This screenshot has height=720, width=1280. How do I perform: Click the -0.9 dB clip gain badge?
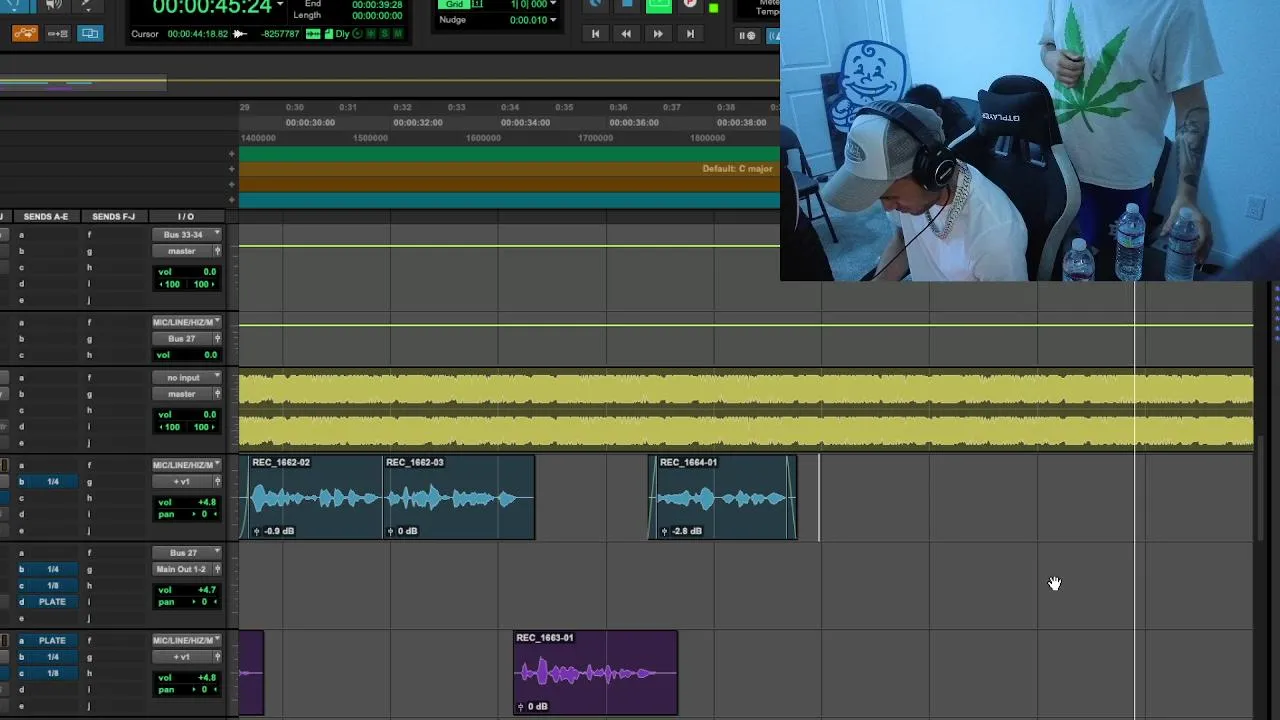coord(273,531)
